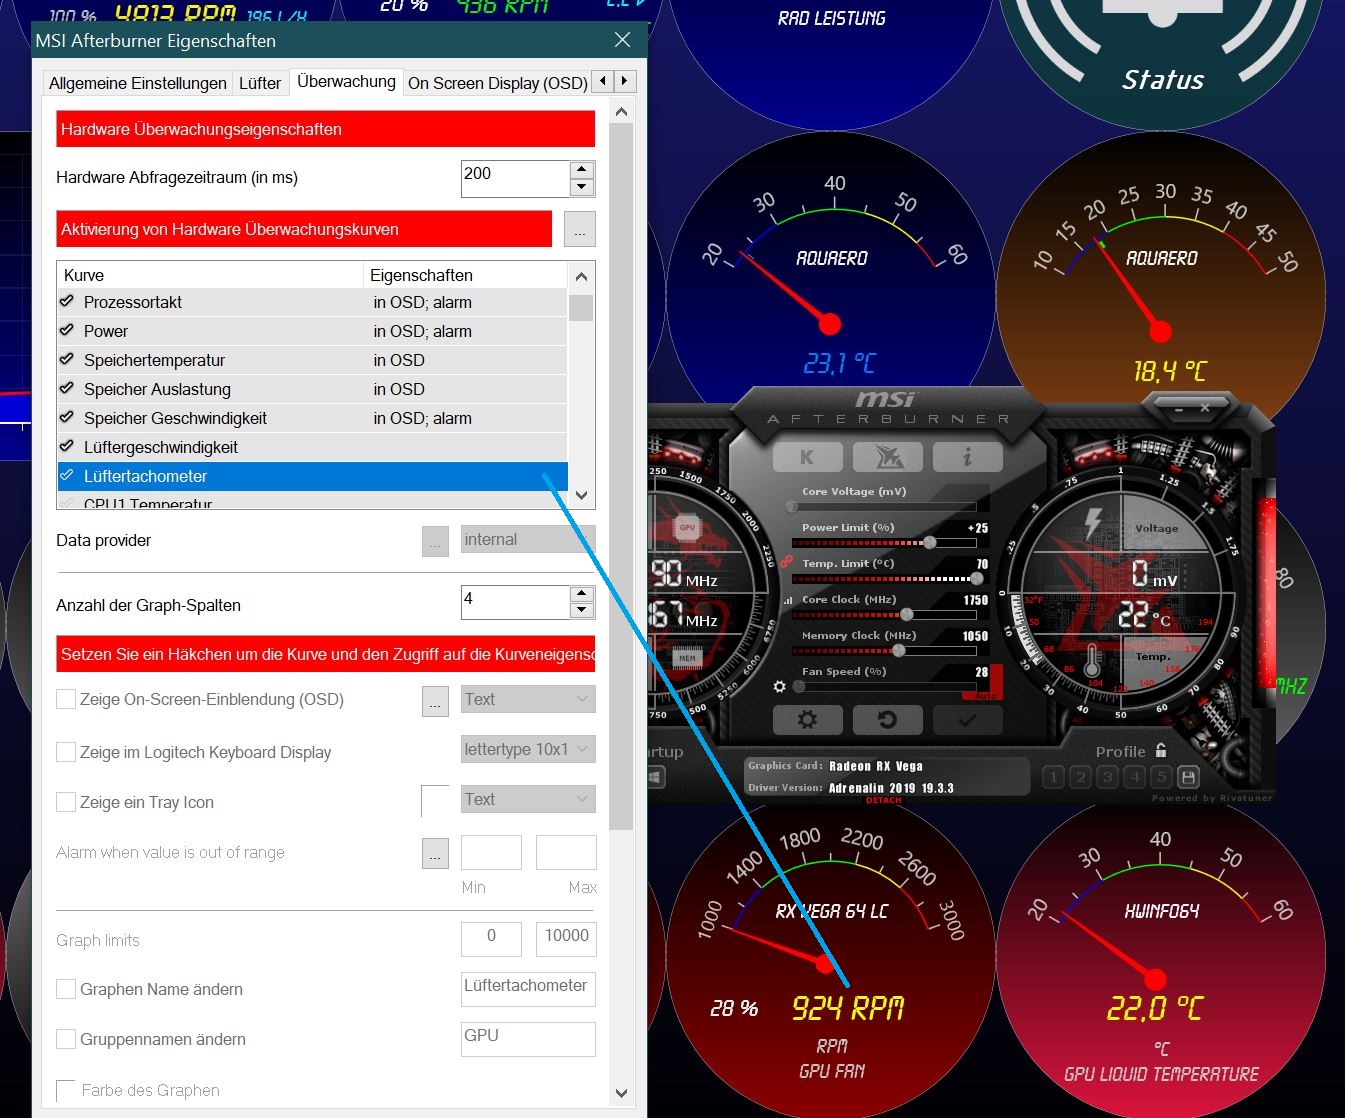Open the On Screen Display (OSD) tab
1345x1118 pixels.
(497, 83)
